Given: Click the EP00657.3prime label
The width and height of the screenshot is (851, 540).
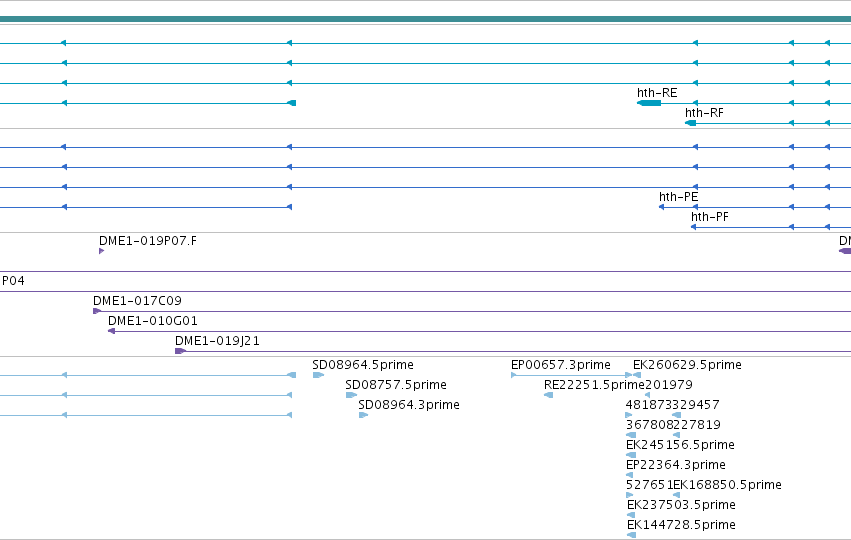Looking at the screenshot, I should 561,365.
